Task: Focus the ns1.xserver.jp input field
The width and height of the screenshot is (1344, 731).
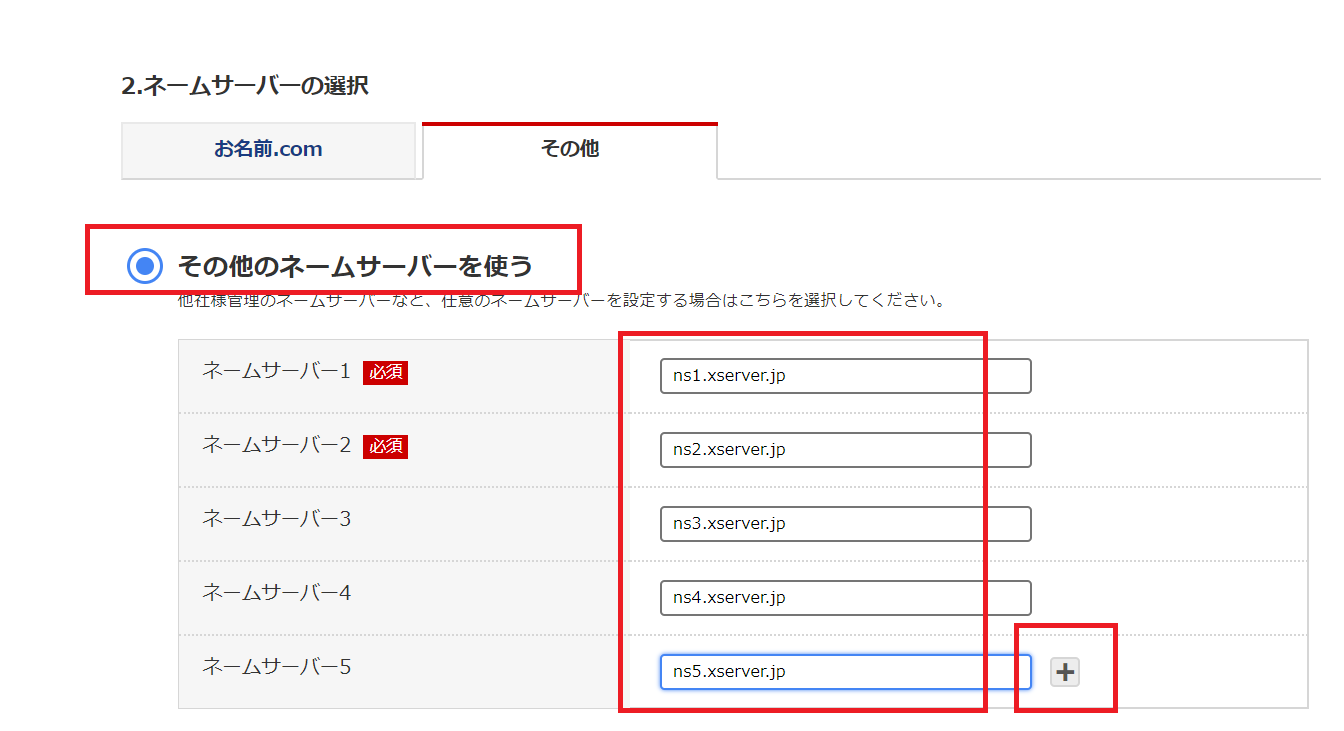Action: [x=845, y=376]
